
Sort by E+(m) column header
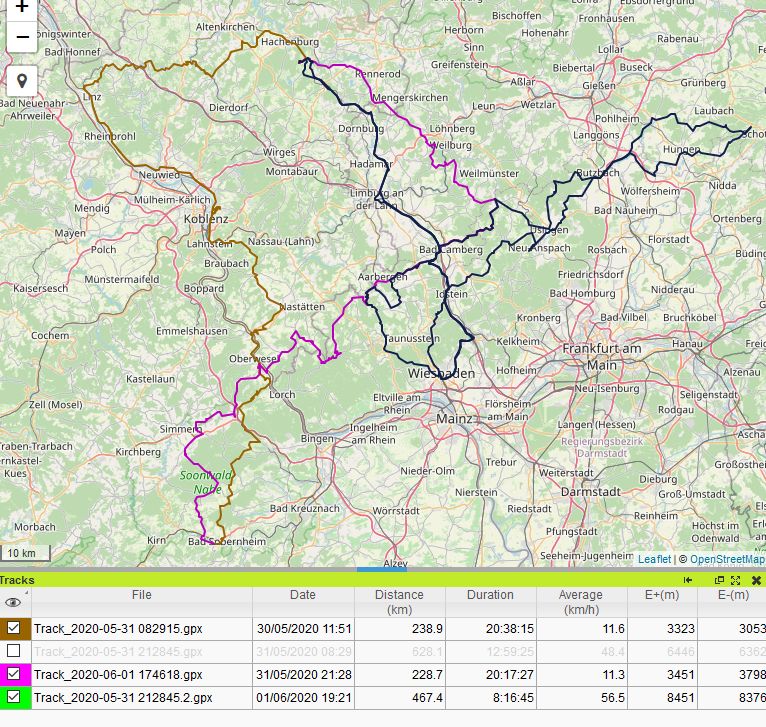pyautogui.click(x=662, y=602)
